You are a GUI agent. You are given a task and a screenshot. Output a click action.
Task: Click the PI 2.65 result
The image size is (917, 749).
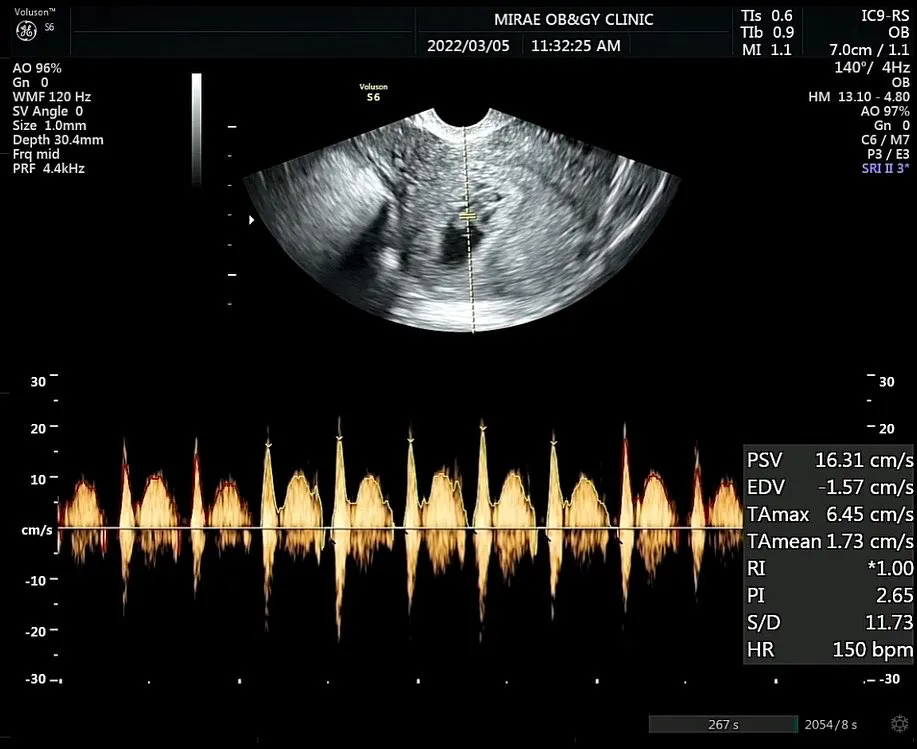(829, 595)
